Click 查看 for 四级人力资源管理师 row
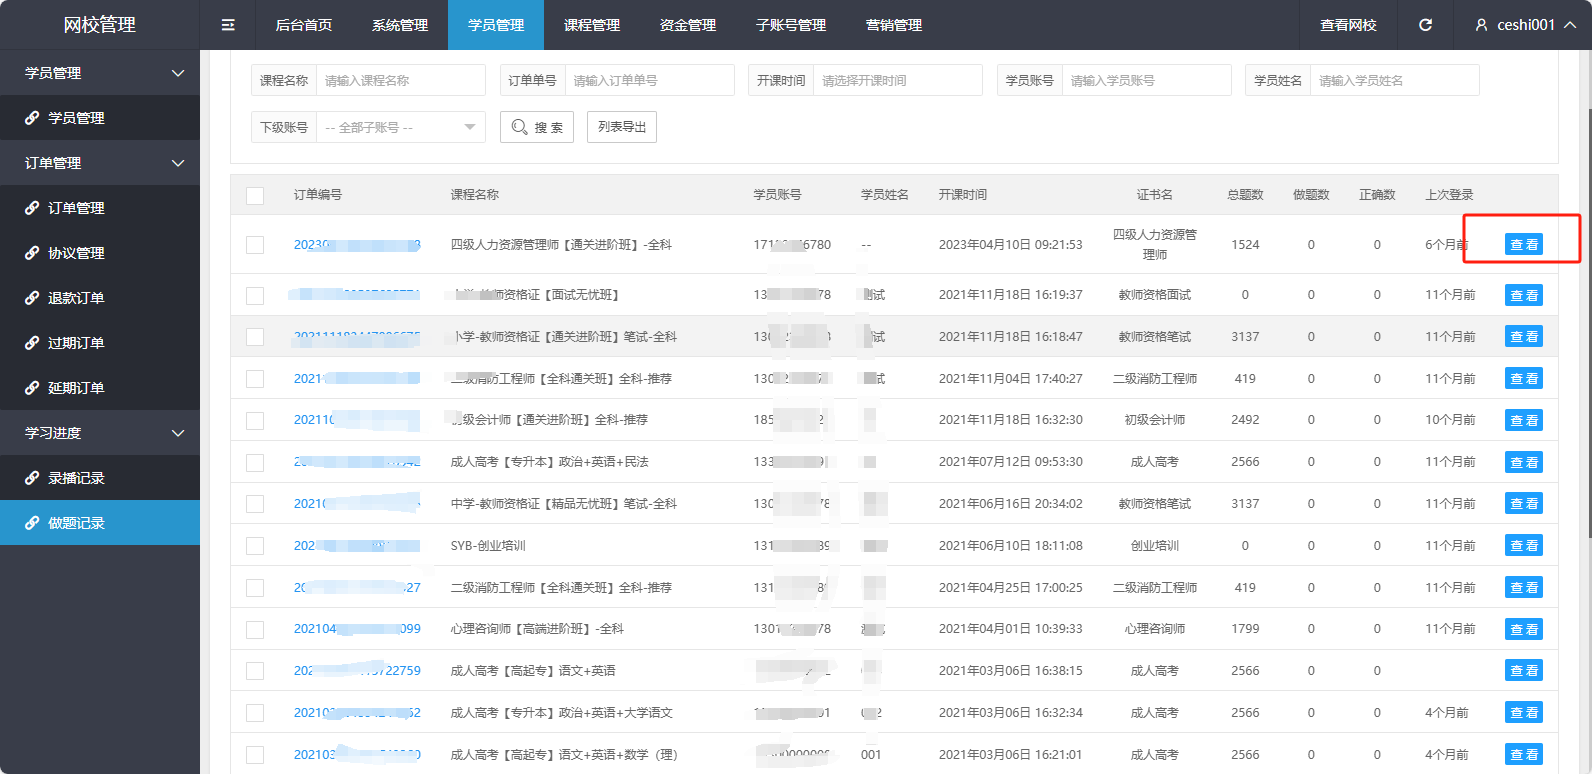Viewport: 1592px width, 774px height. pyautogui.click(x=1524, y=245)
